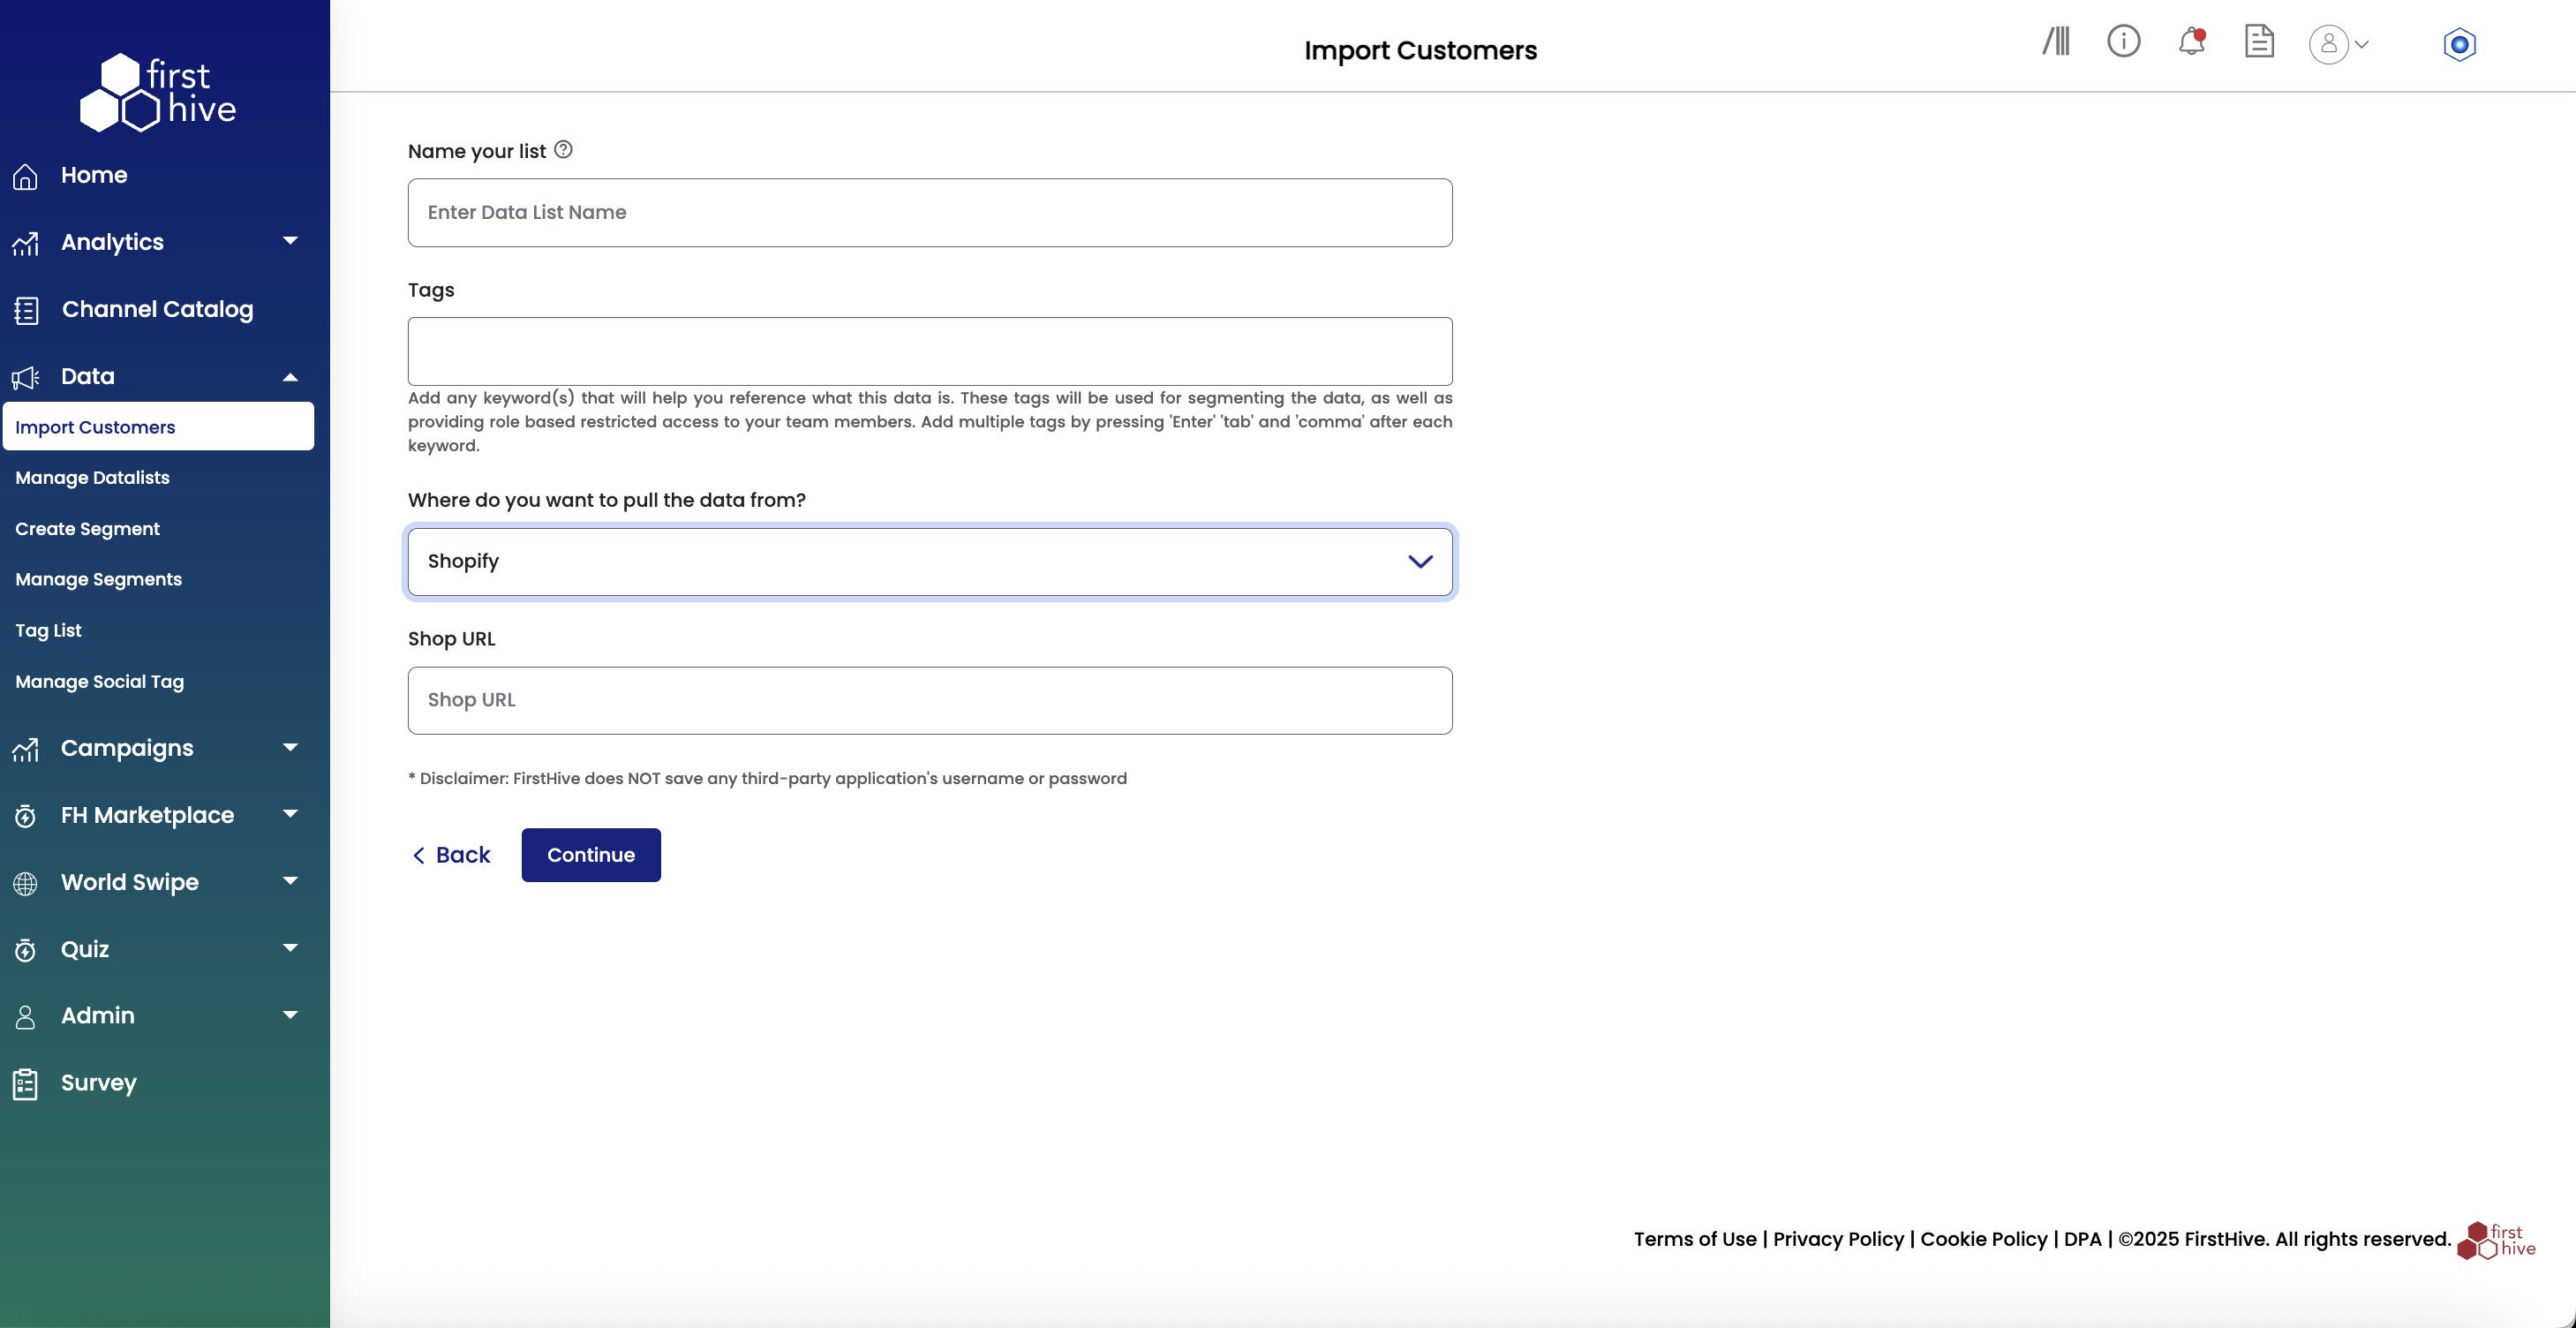Open Terms of Use link
Viewport: 2576px width, 1328px height.
point(1695,1239)
